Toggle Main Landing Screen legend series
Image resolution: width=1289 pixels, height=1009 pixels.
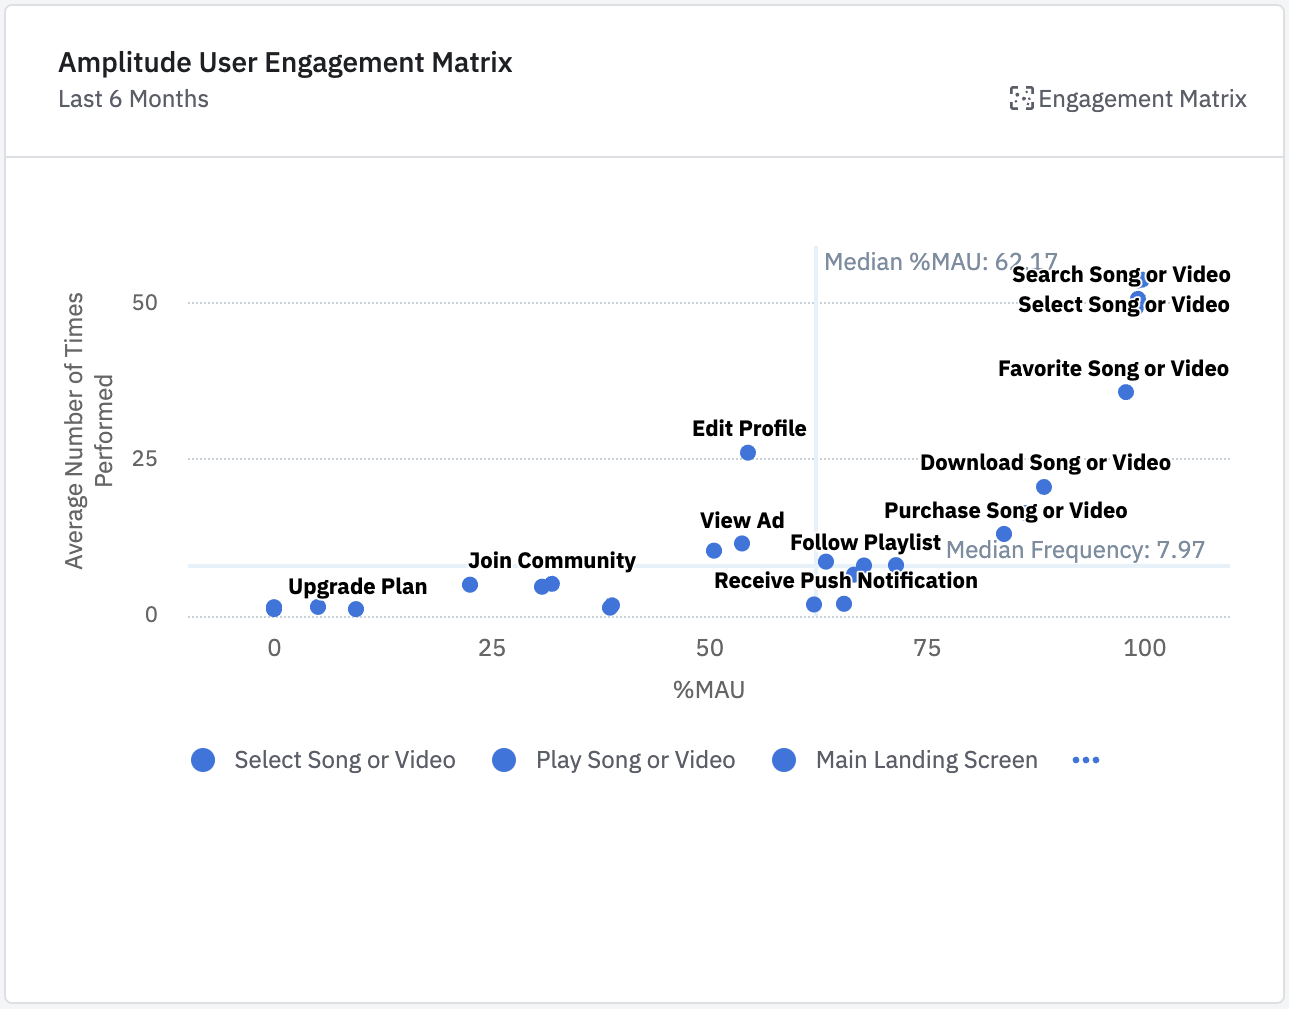pos(926,760)
